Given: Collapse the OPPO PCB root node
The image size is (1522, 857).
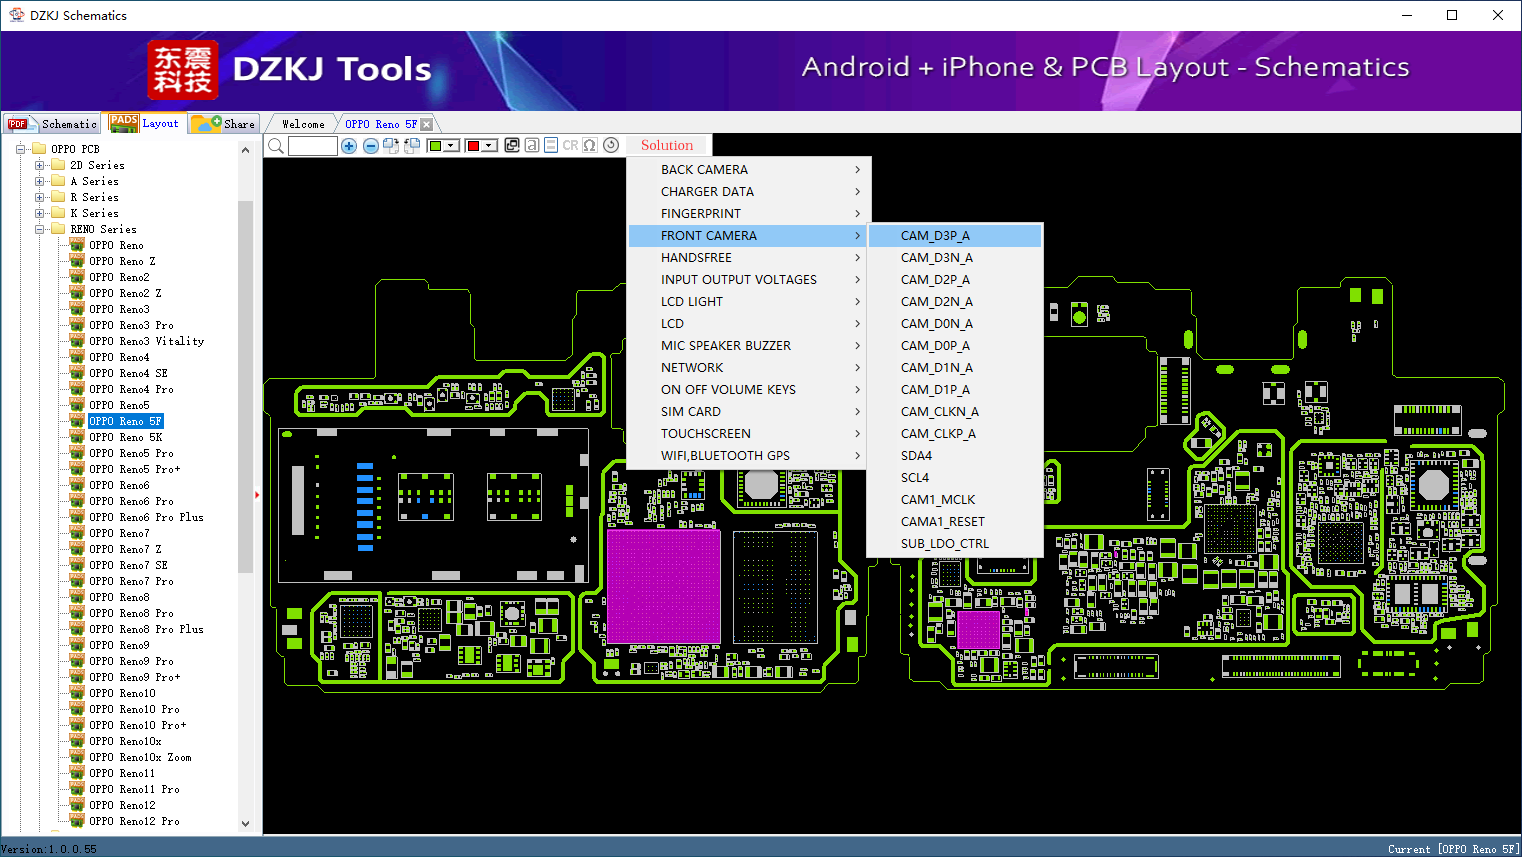Looking at the screenshot, I should [x=21, y=149].
